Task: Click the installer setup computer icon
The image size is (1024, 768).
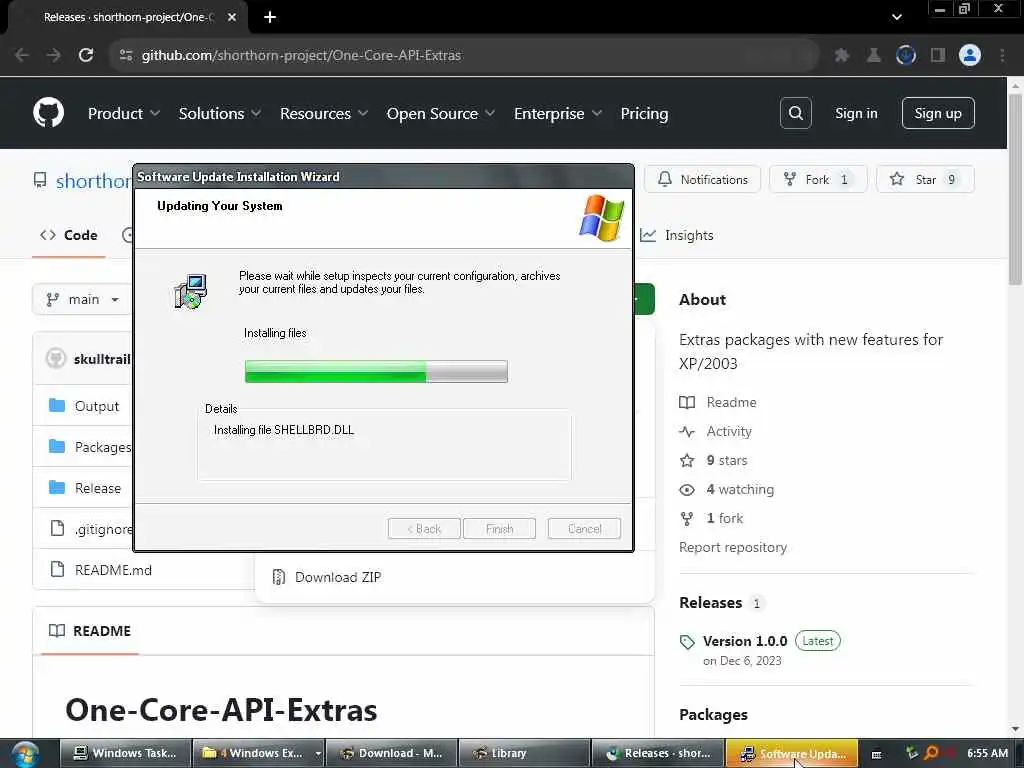Action: 190,291
